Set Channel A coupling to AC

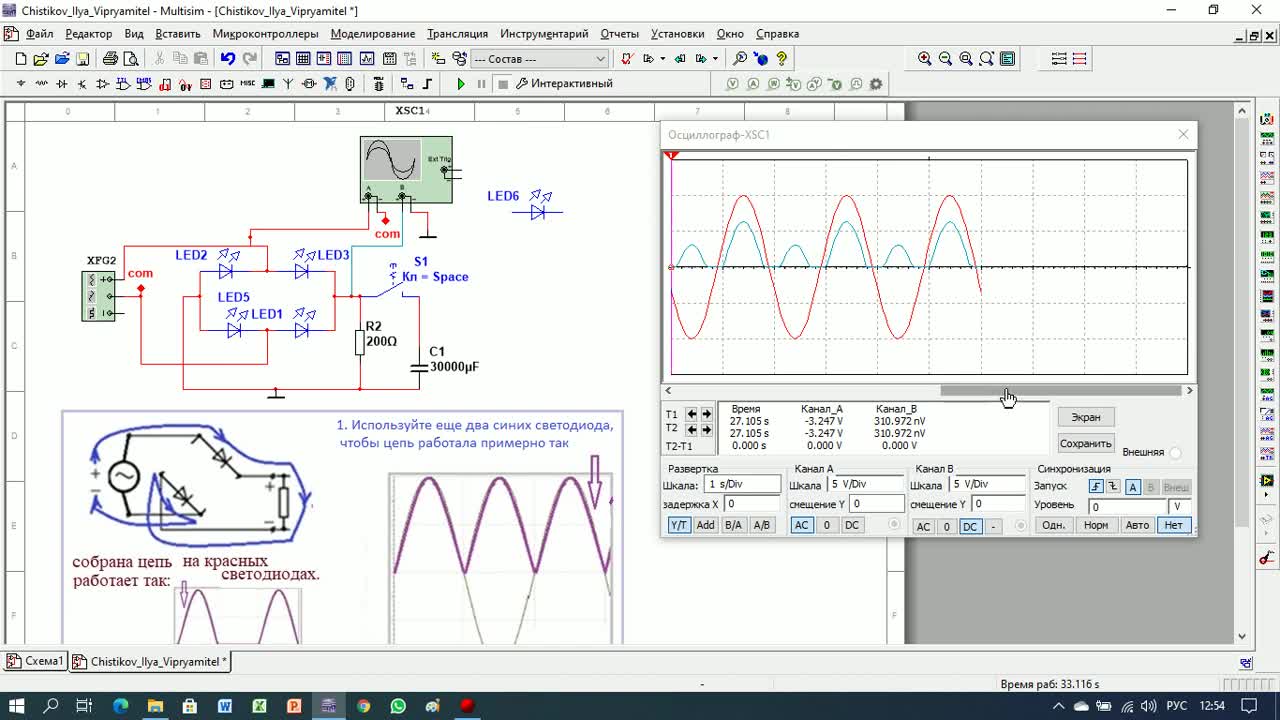point(802,525)
